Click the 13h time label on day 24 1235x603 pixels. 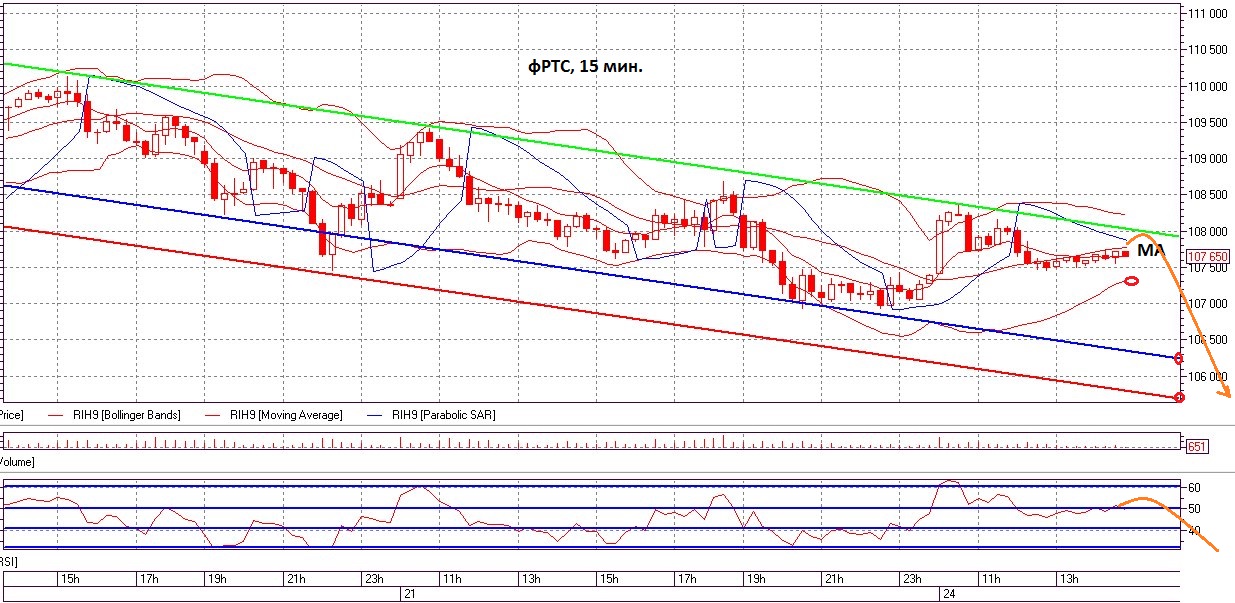tap(1069, 579)
